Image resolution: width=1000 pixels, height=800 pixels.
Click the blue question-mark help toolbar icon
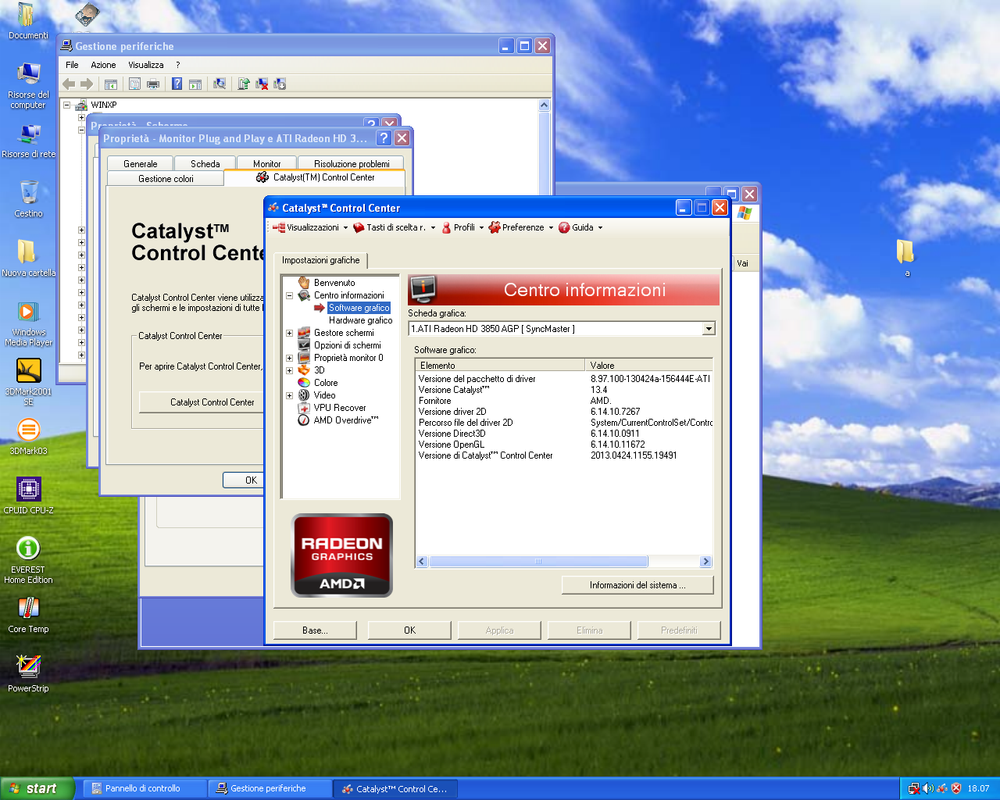[177, 84]
